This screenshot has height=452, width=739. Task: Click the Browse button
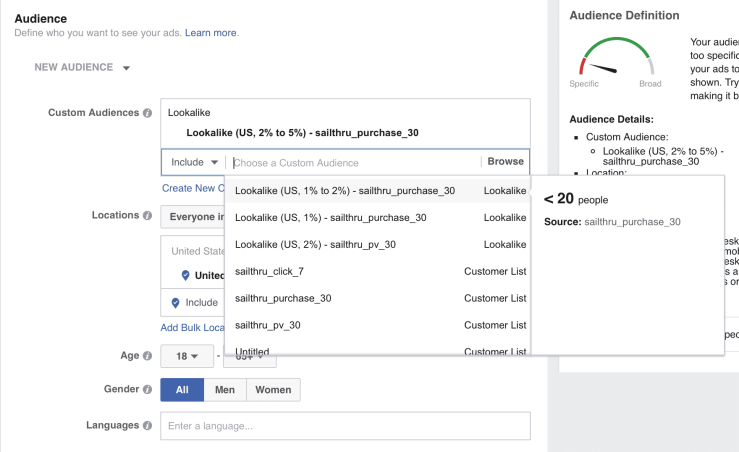tap(505, 162)
